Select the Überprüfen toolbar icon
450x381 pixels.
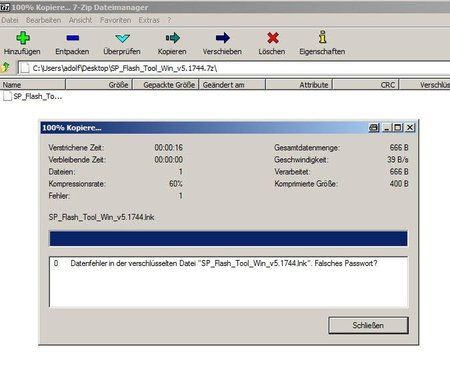click(x=122, y=38)
